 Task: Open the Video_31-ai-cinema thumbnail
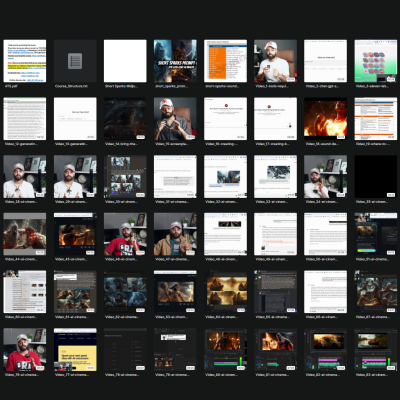pyautogui.click(x=175, y=176)
